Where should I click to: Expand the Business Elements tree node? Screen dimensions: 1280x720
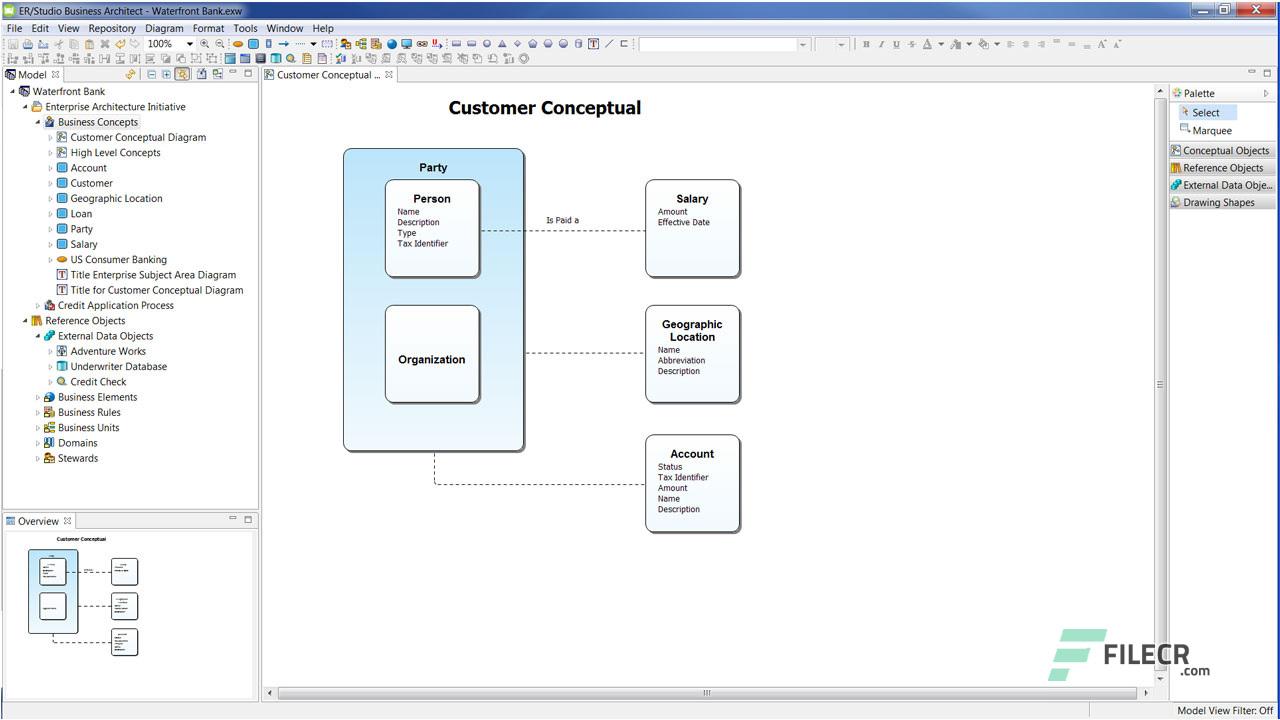37,397
